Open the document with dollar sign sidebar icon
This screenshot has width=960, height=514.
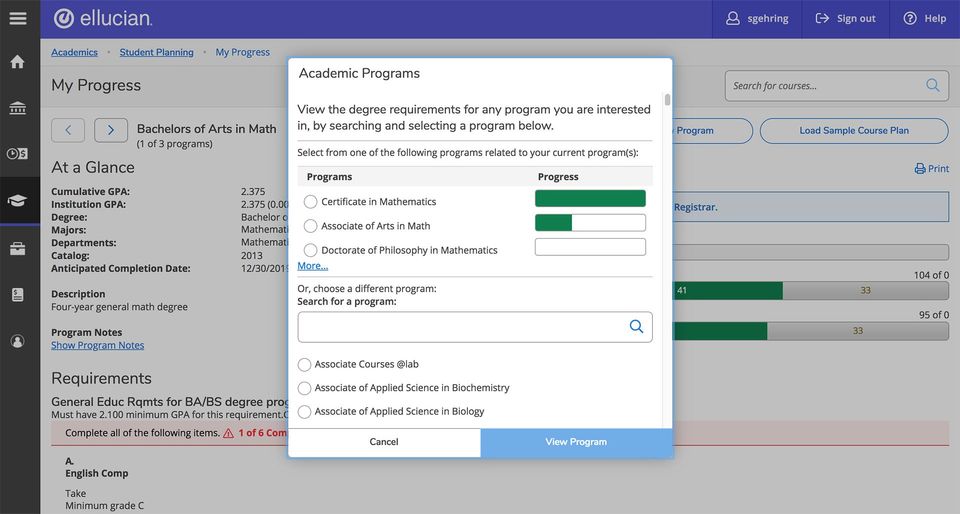click(x=18, y=294)
